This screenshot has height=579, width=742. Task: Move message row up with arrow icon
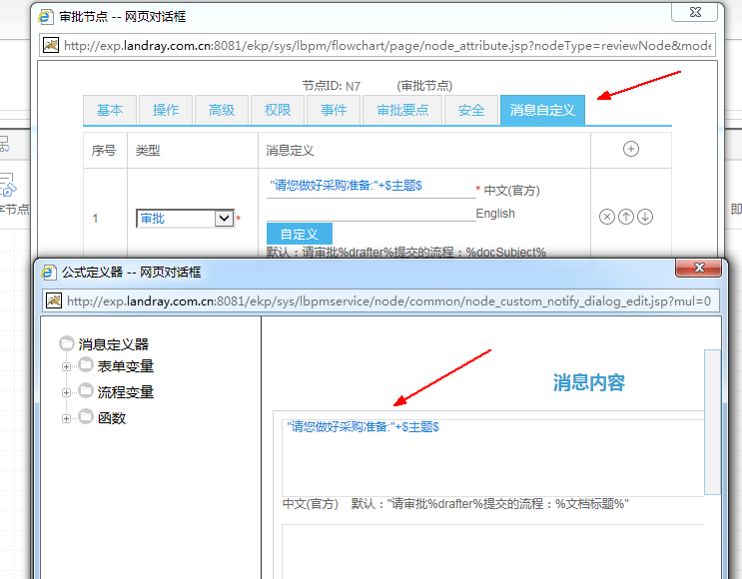625,217
